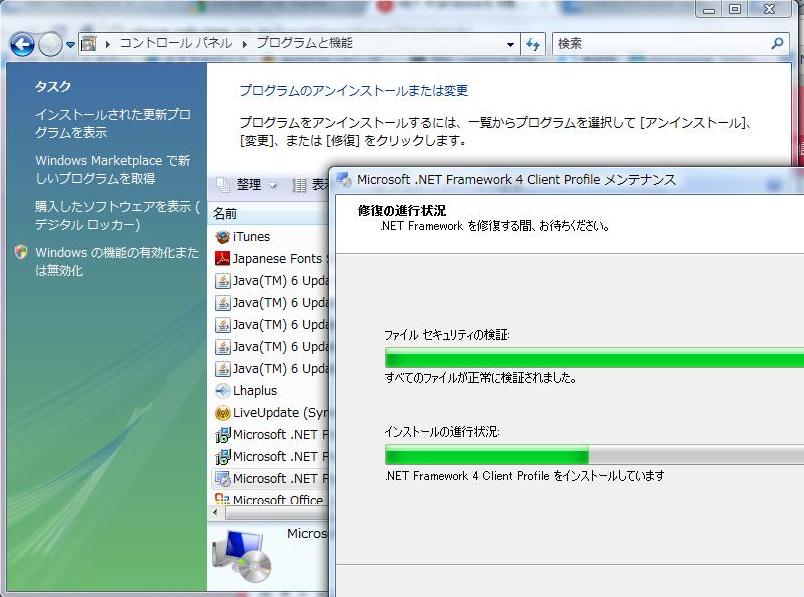Click the third Java(TM) 6 Update icon
This screenshot has width=804, height=597.
[222, 325]
